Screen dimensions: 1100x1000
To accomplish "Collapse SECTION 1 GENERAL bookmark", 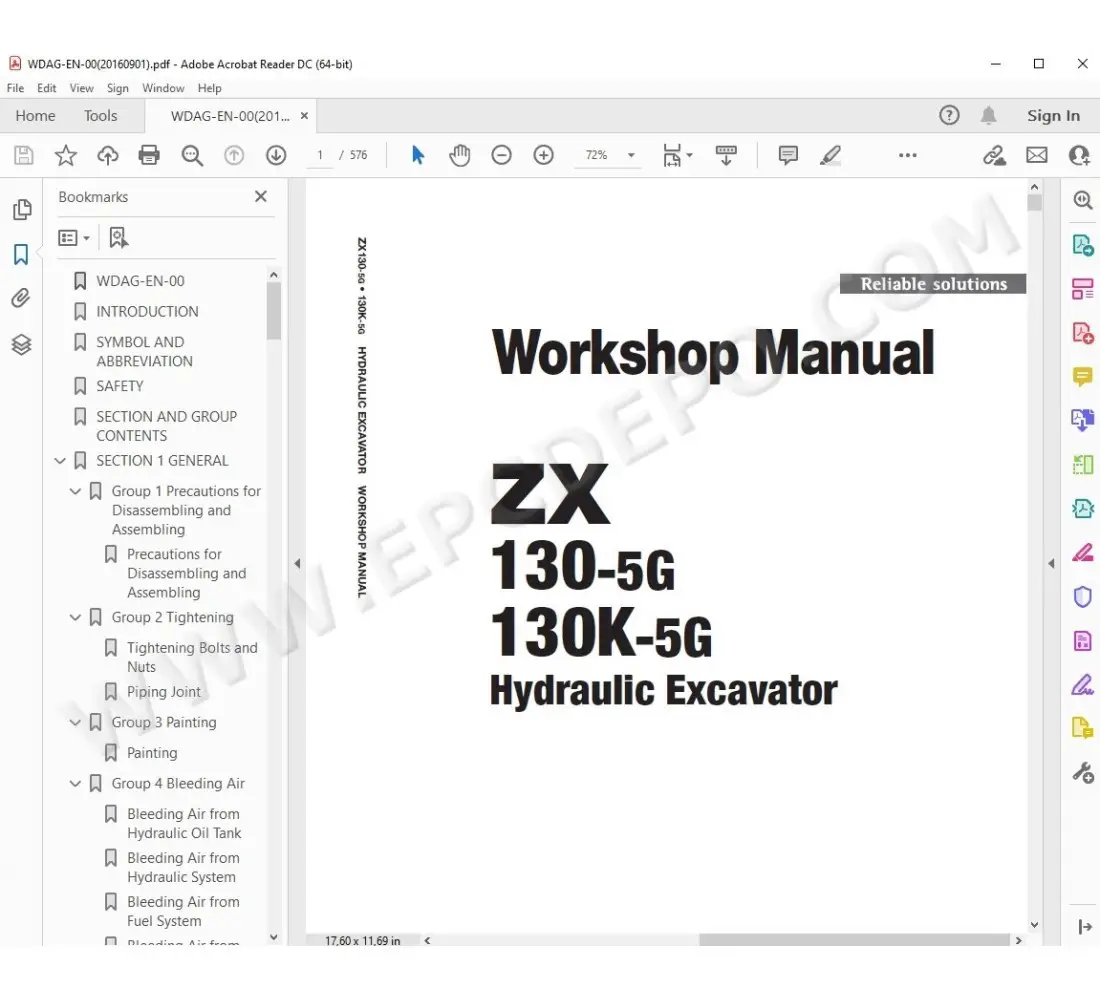I will pyautogui.click(x=60, y=461).
